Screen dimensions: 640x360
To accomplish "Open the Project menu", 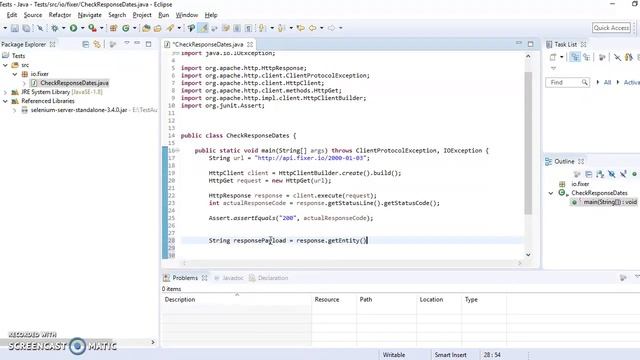I will pos(142,15).
